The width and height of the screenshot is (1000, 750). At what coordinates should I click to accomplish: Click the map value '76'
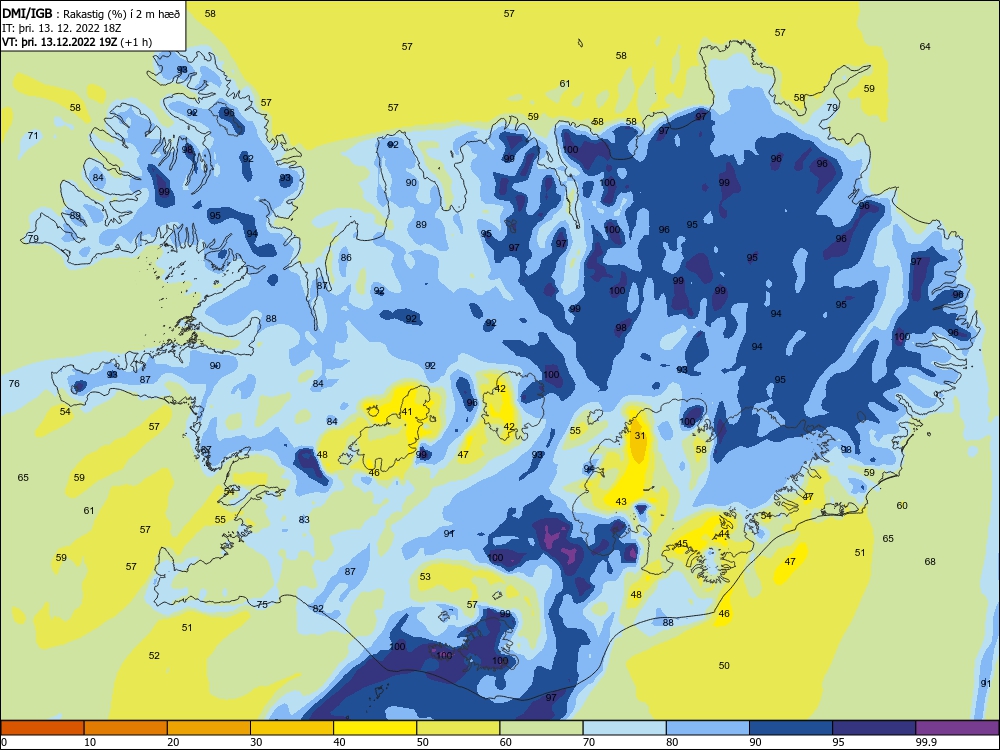tap(14, 383)
